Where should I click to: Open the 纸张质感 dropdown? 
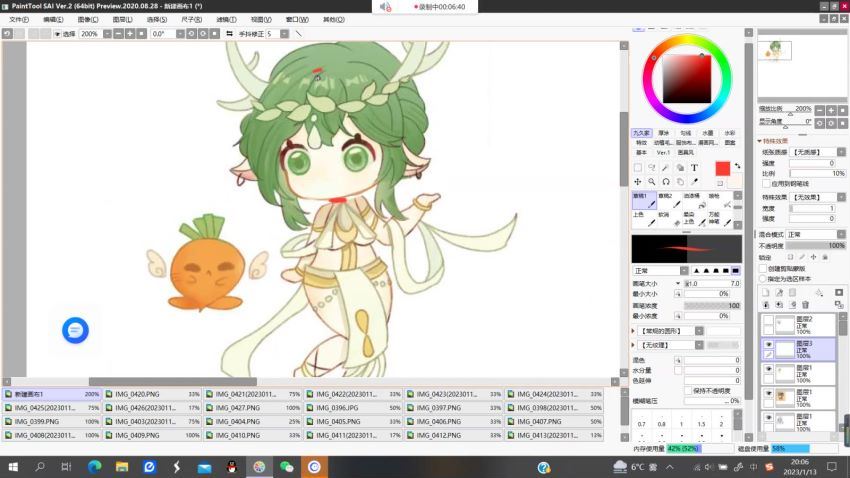click(x=817, y=152)
